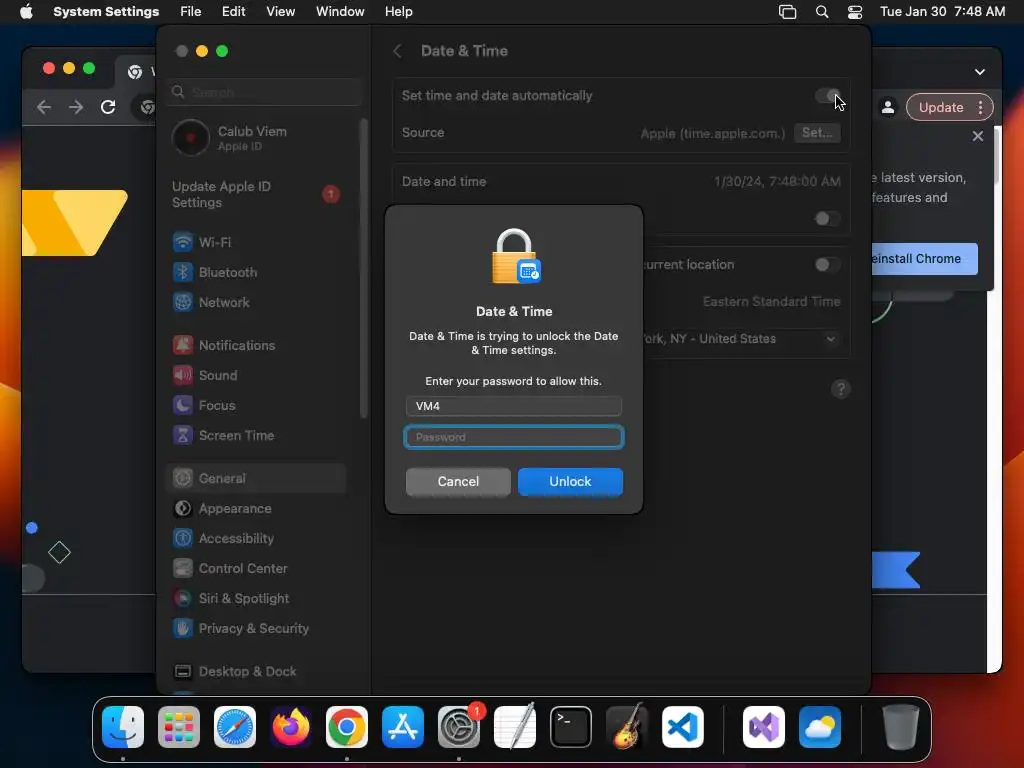Open Visual Studio purple icon in Dock
This screenshot has width=1024, height=768.
764,727
